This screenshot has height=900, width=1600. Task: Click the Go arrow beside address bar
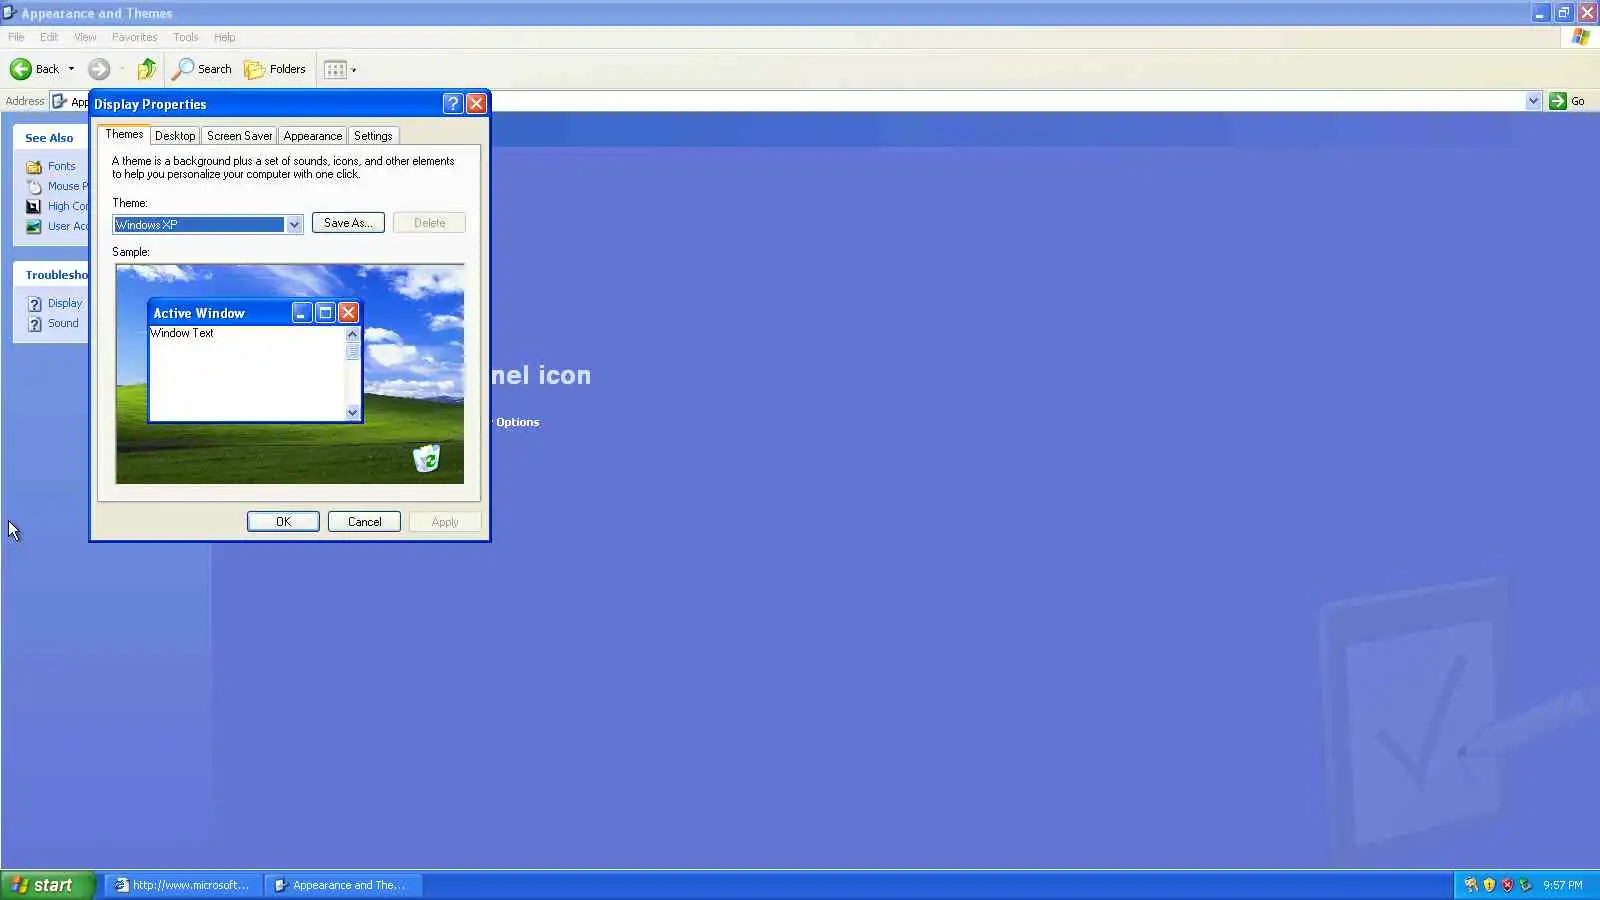(1557, 101)
